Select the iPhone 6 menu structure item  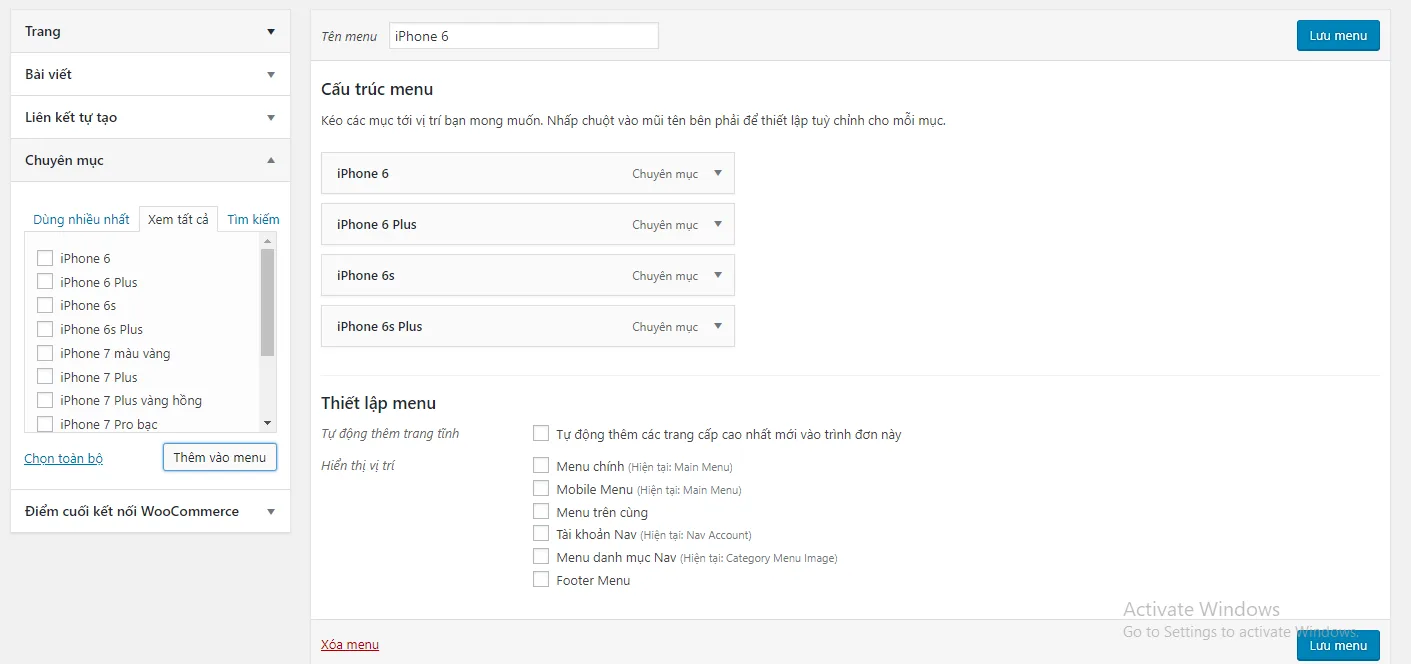pyautogui.click(x=528, y=173)
